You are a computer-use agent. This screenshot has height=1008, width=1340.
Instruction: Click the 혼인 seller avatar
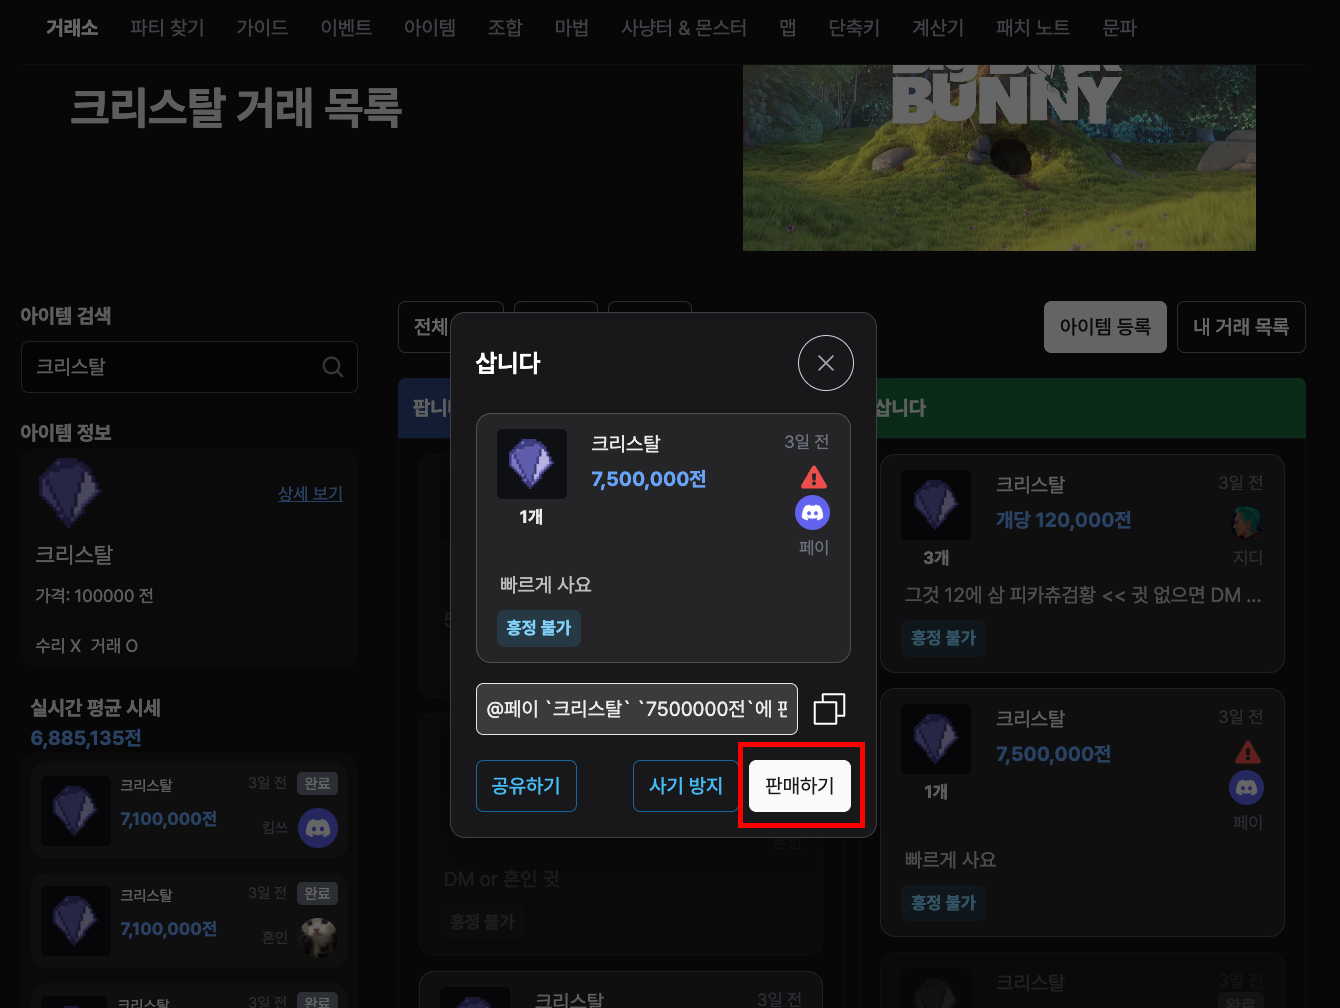(x=318, y=938)
